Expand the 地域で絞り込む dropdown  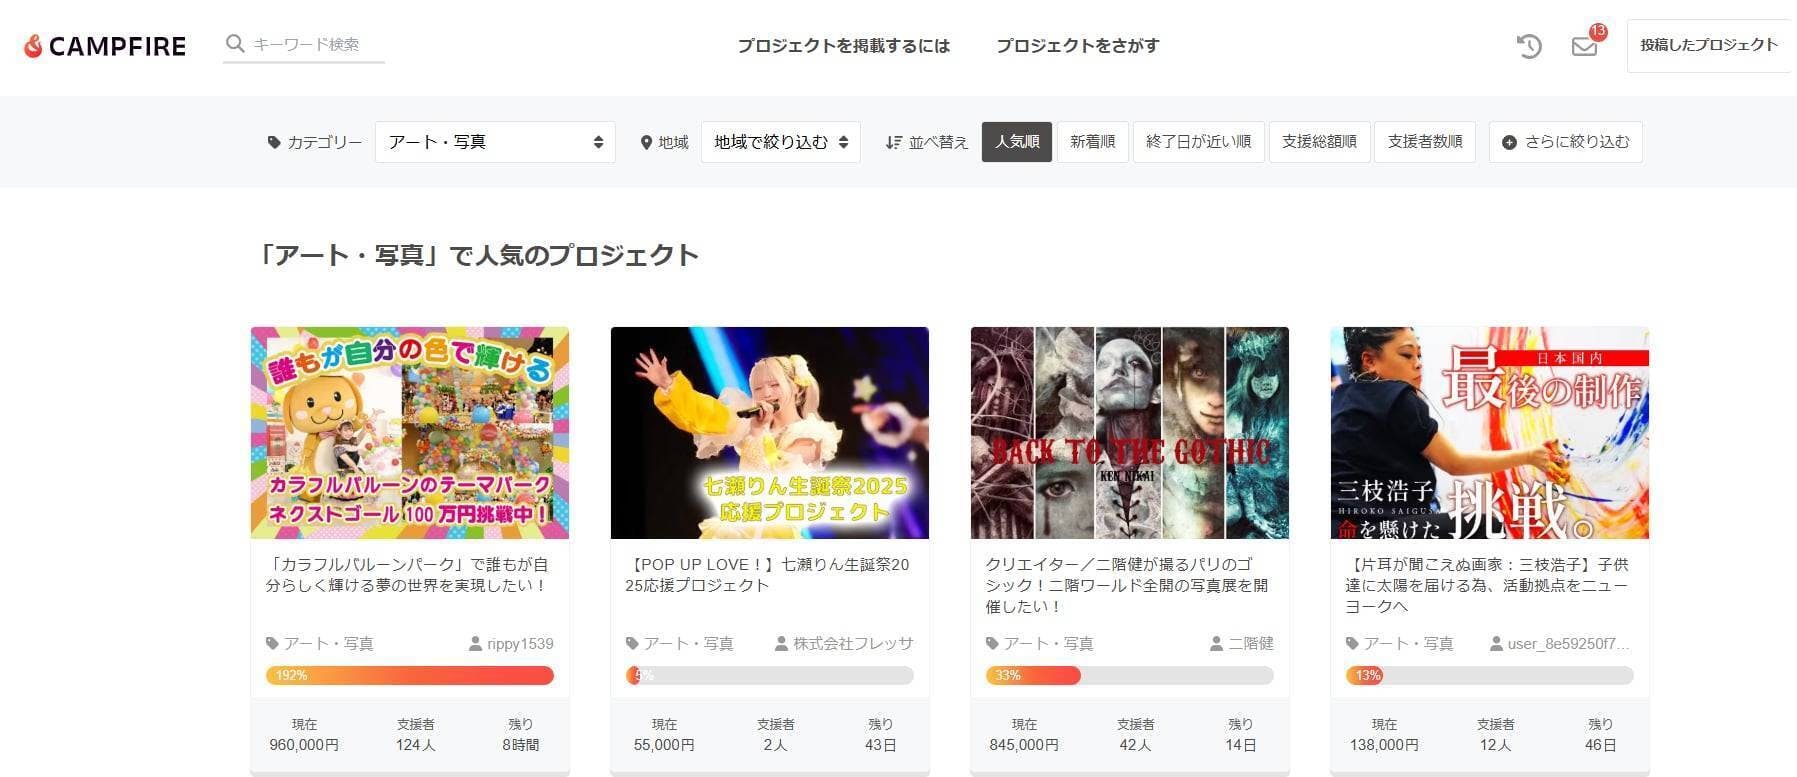point(781,142)
